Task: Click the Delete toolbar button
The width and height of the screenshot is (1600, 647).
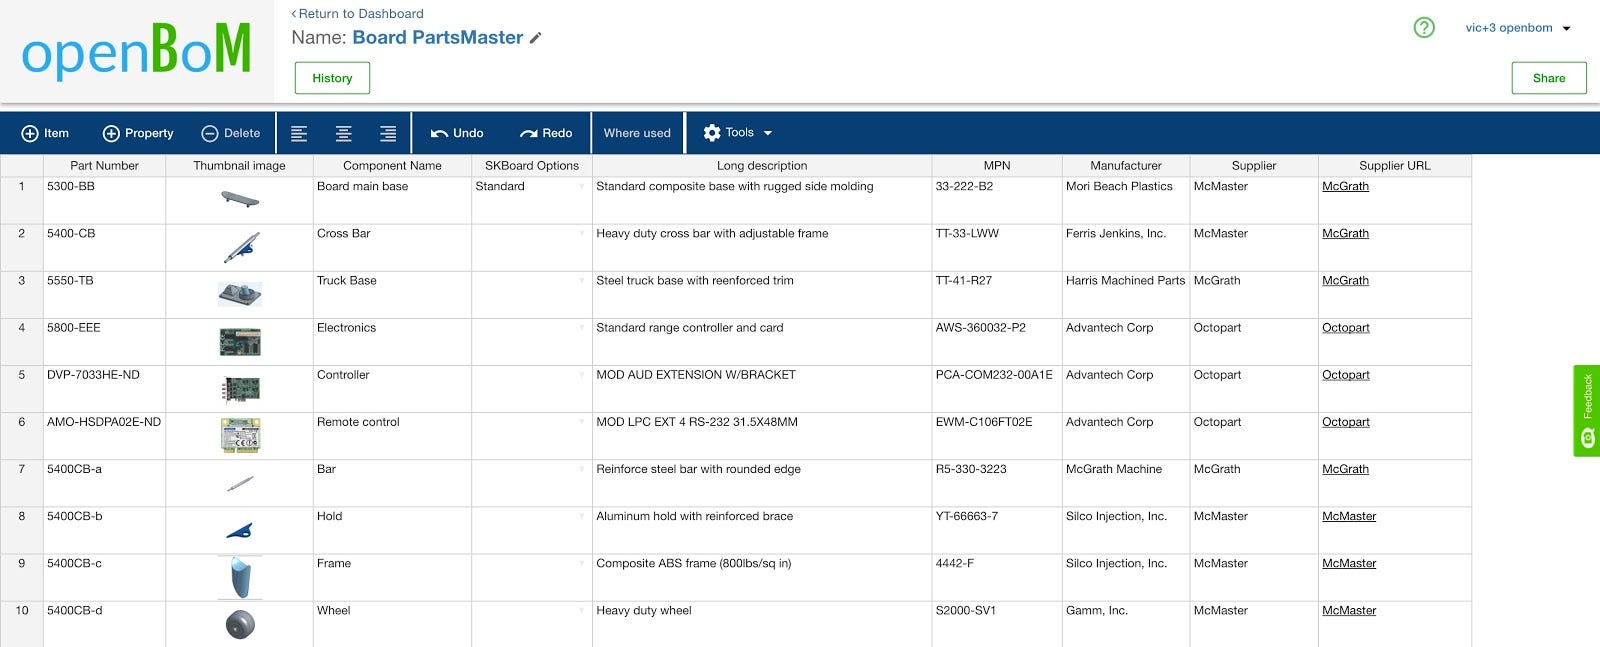Action: pyautogui.click(x=231, y=133)
